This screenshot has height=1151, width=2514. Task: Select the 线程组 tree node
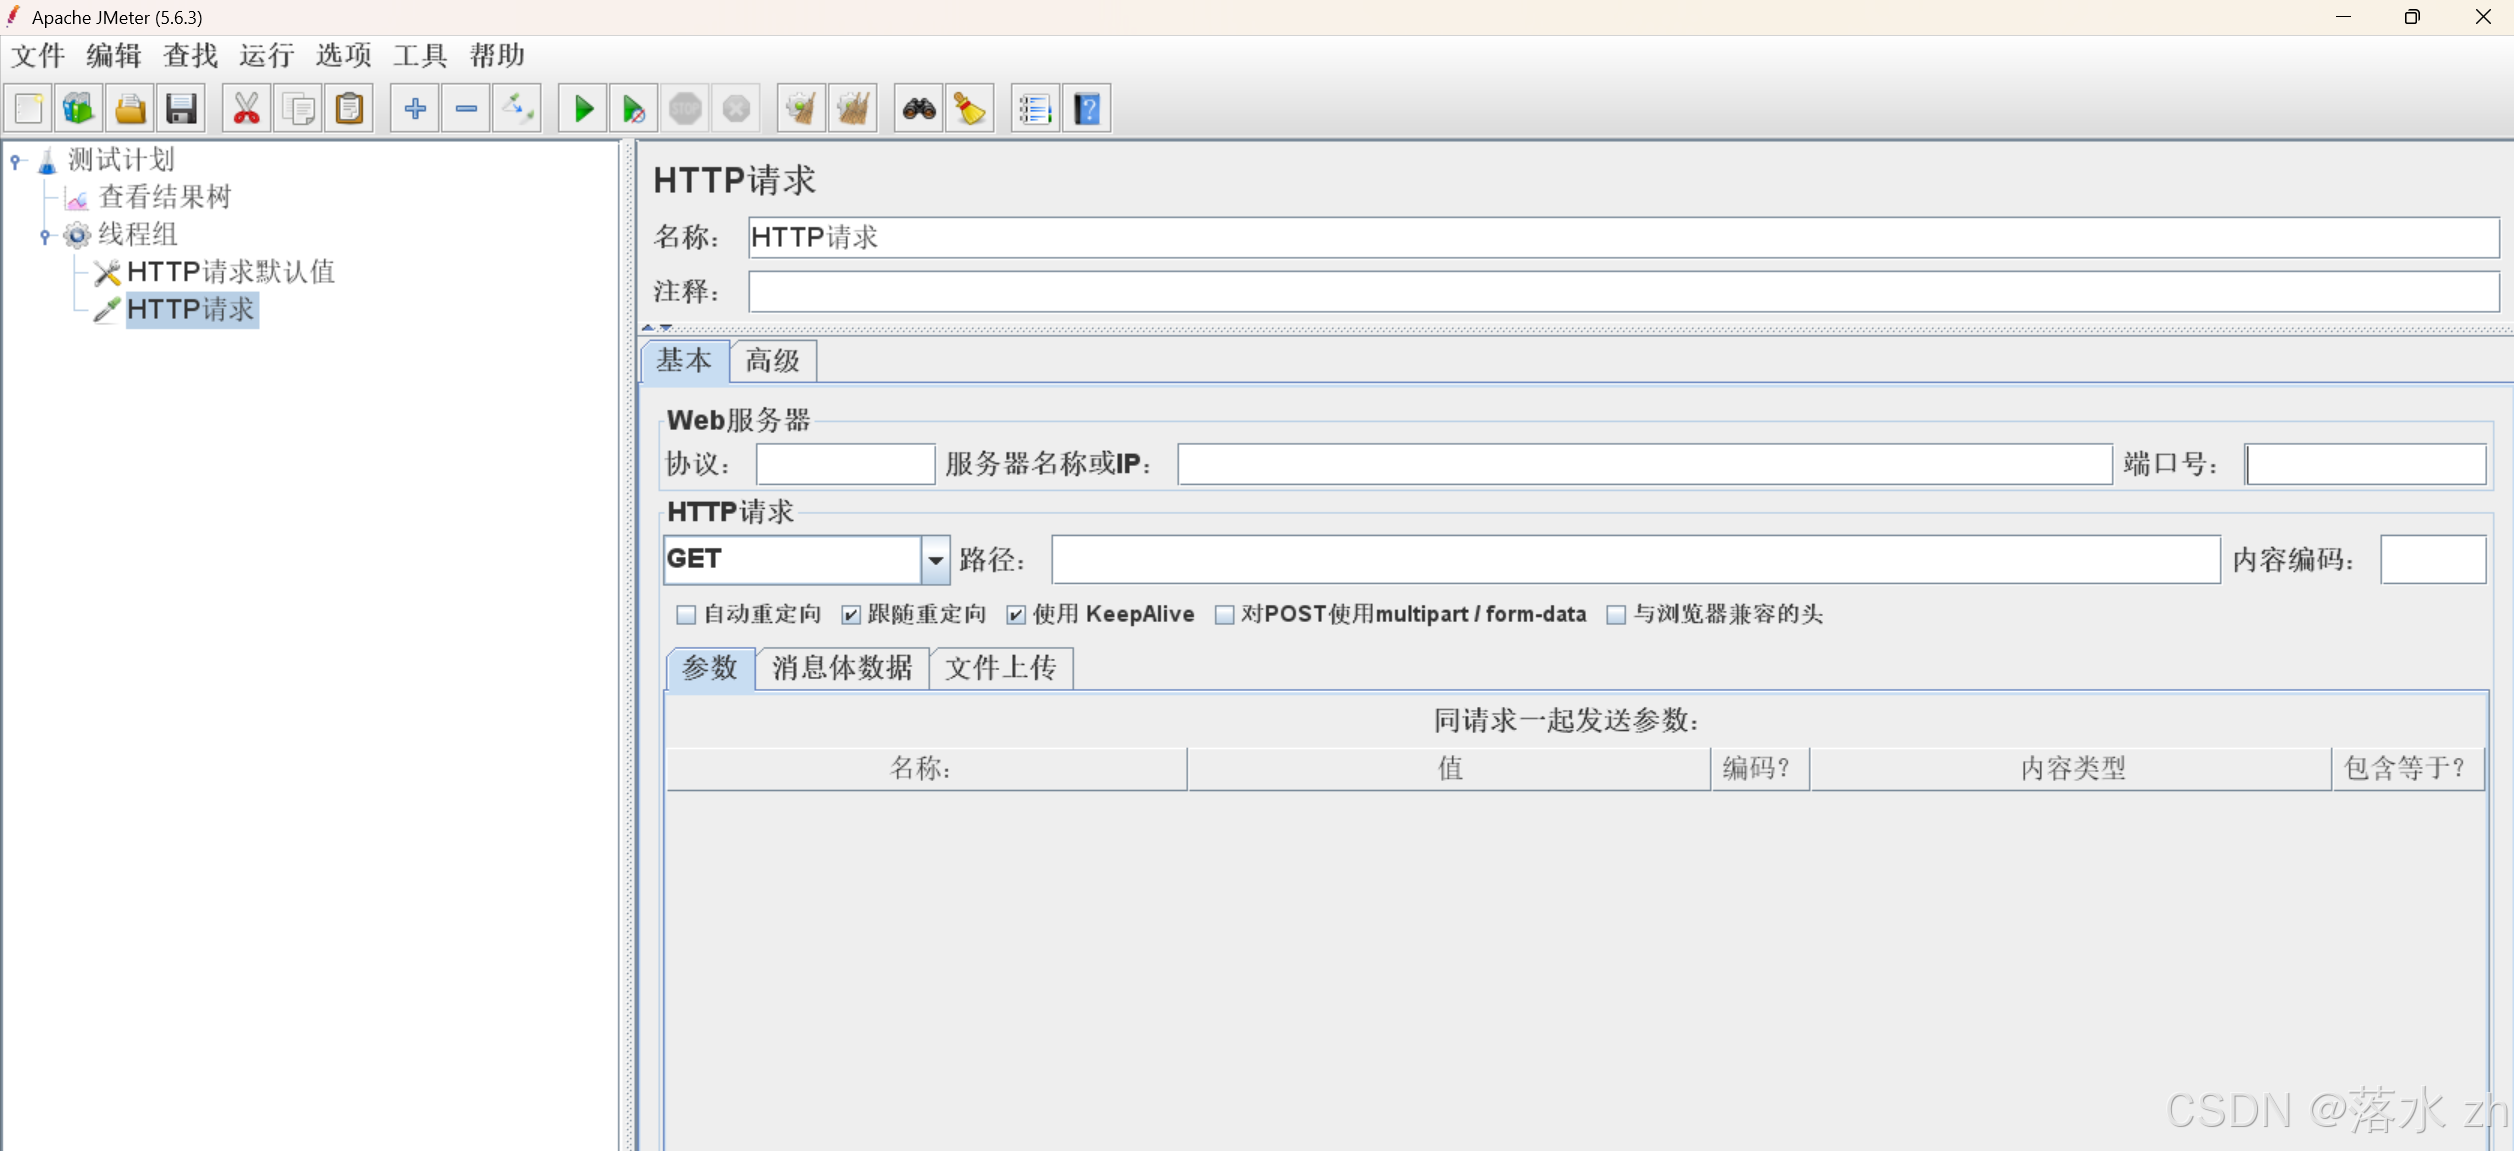coord(138,235)
